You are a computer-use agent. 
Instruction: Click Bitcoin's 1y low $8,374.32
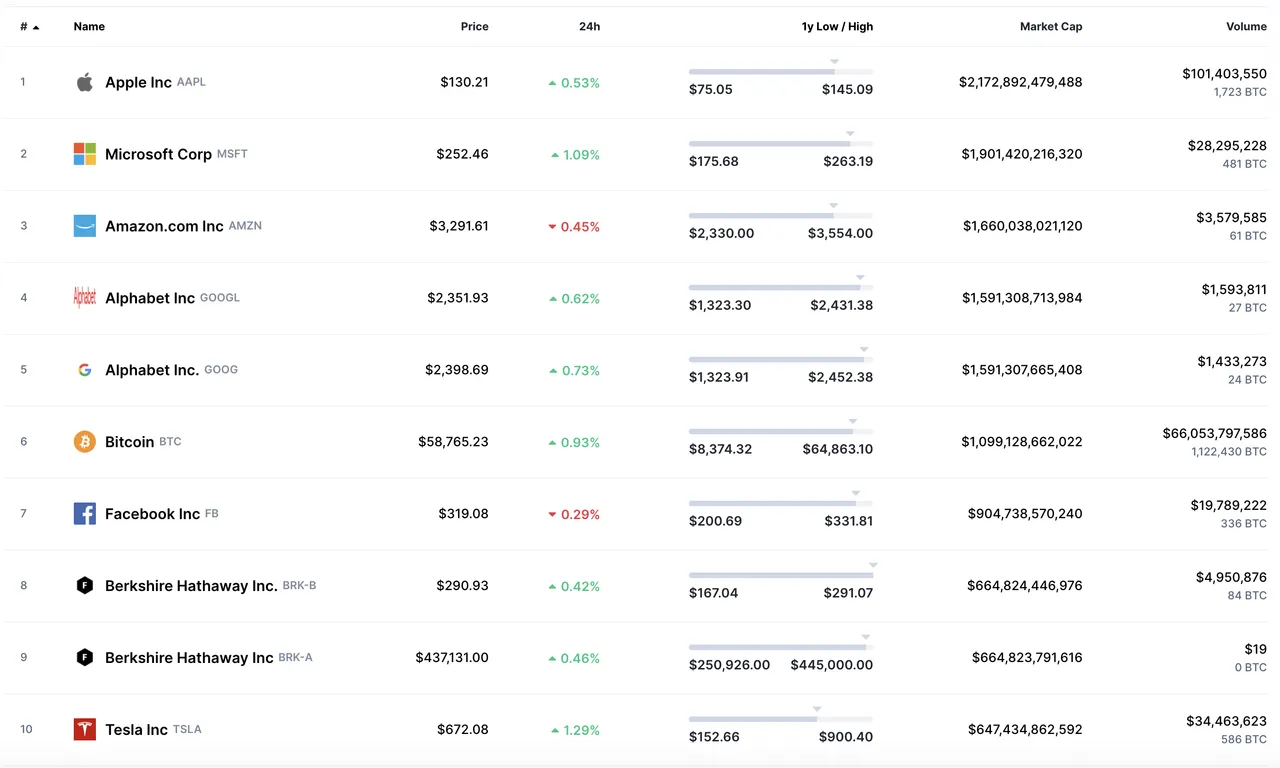point(720,449)
